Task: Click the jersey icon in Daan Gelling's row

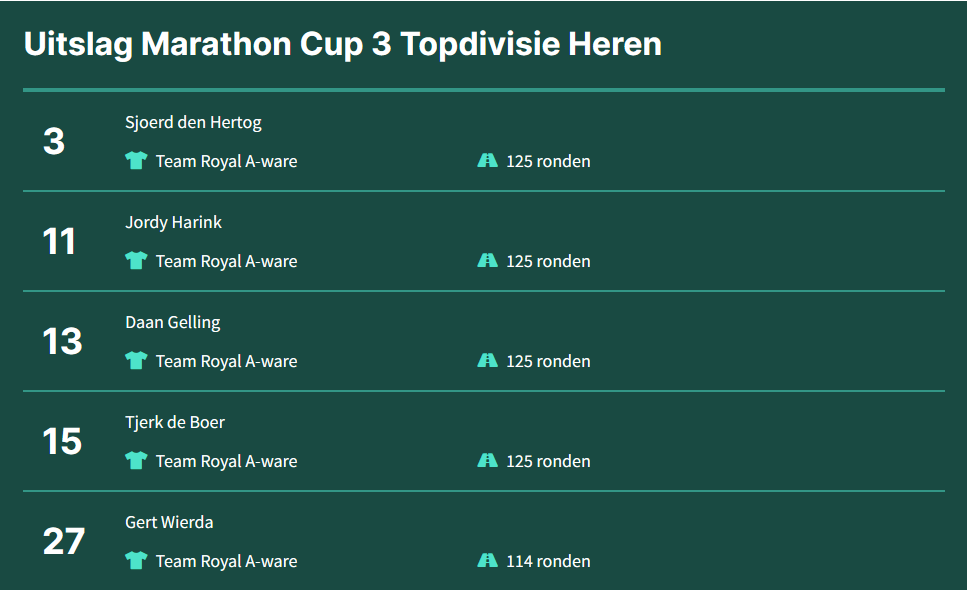Action: pyautogui.click(x=136, y=360)
